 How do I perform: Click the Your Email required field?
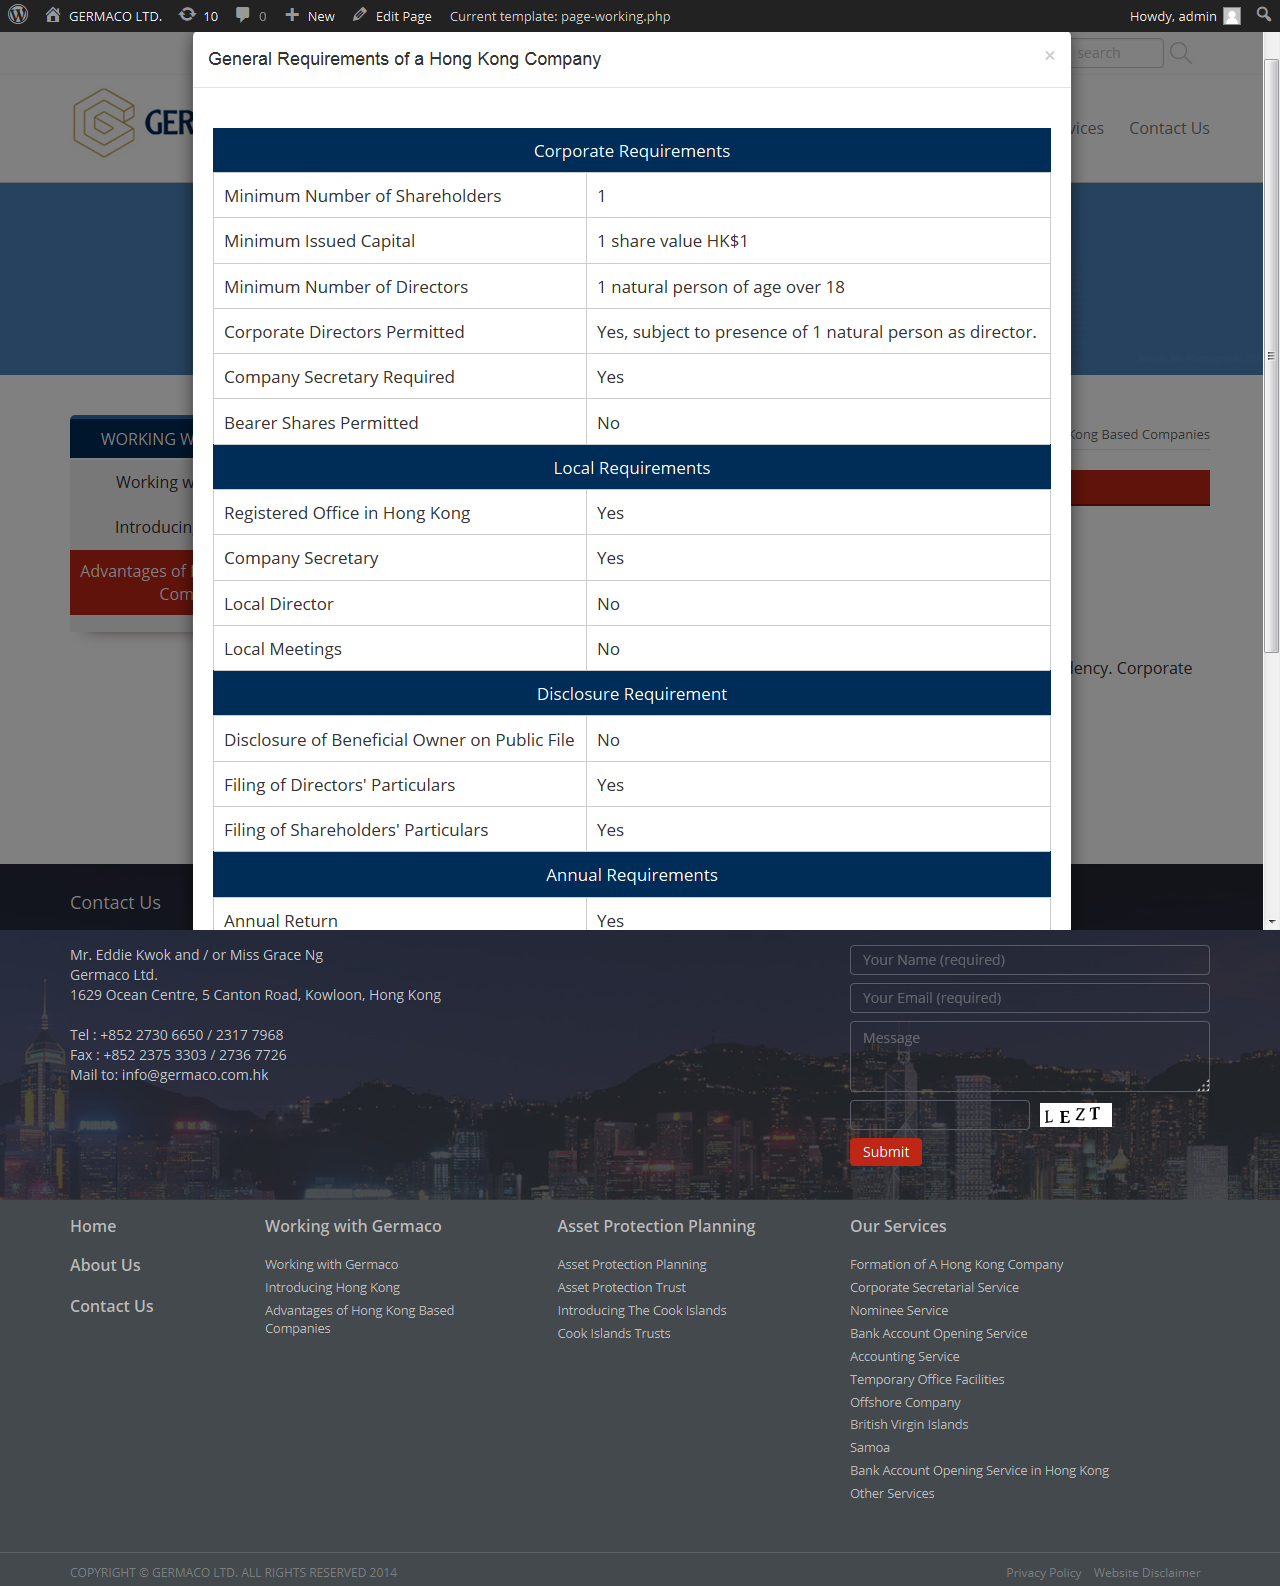[x=1029, y=998]
